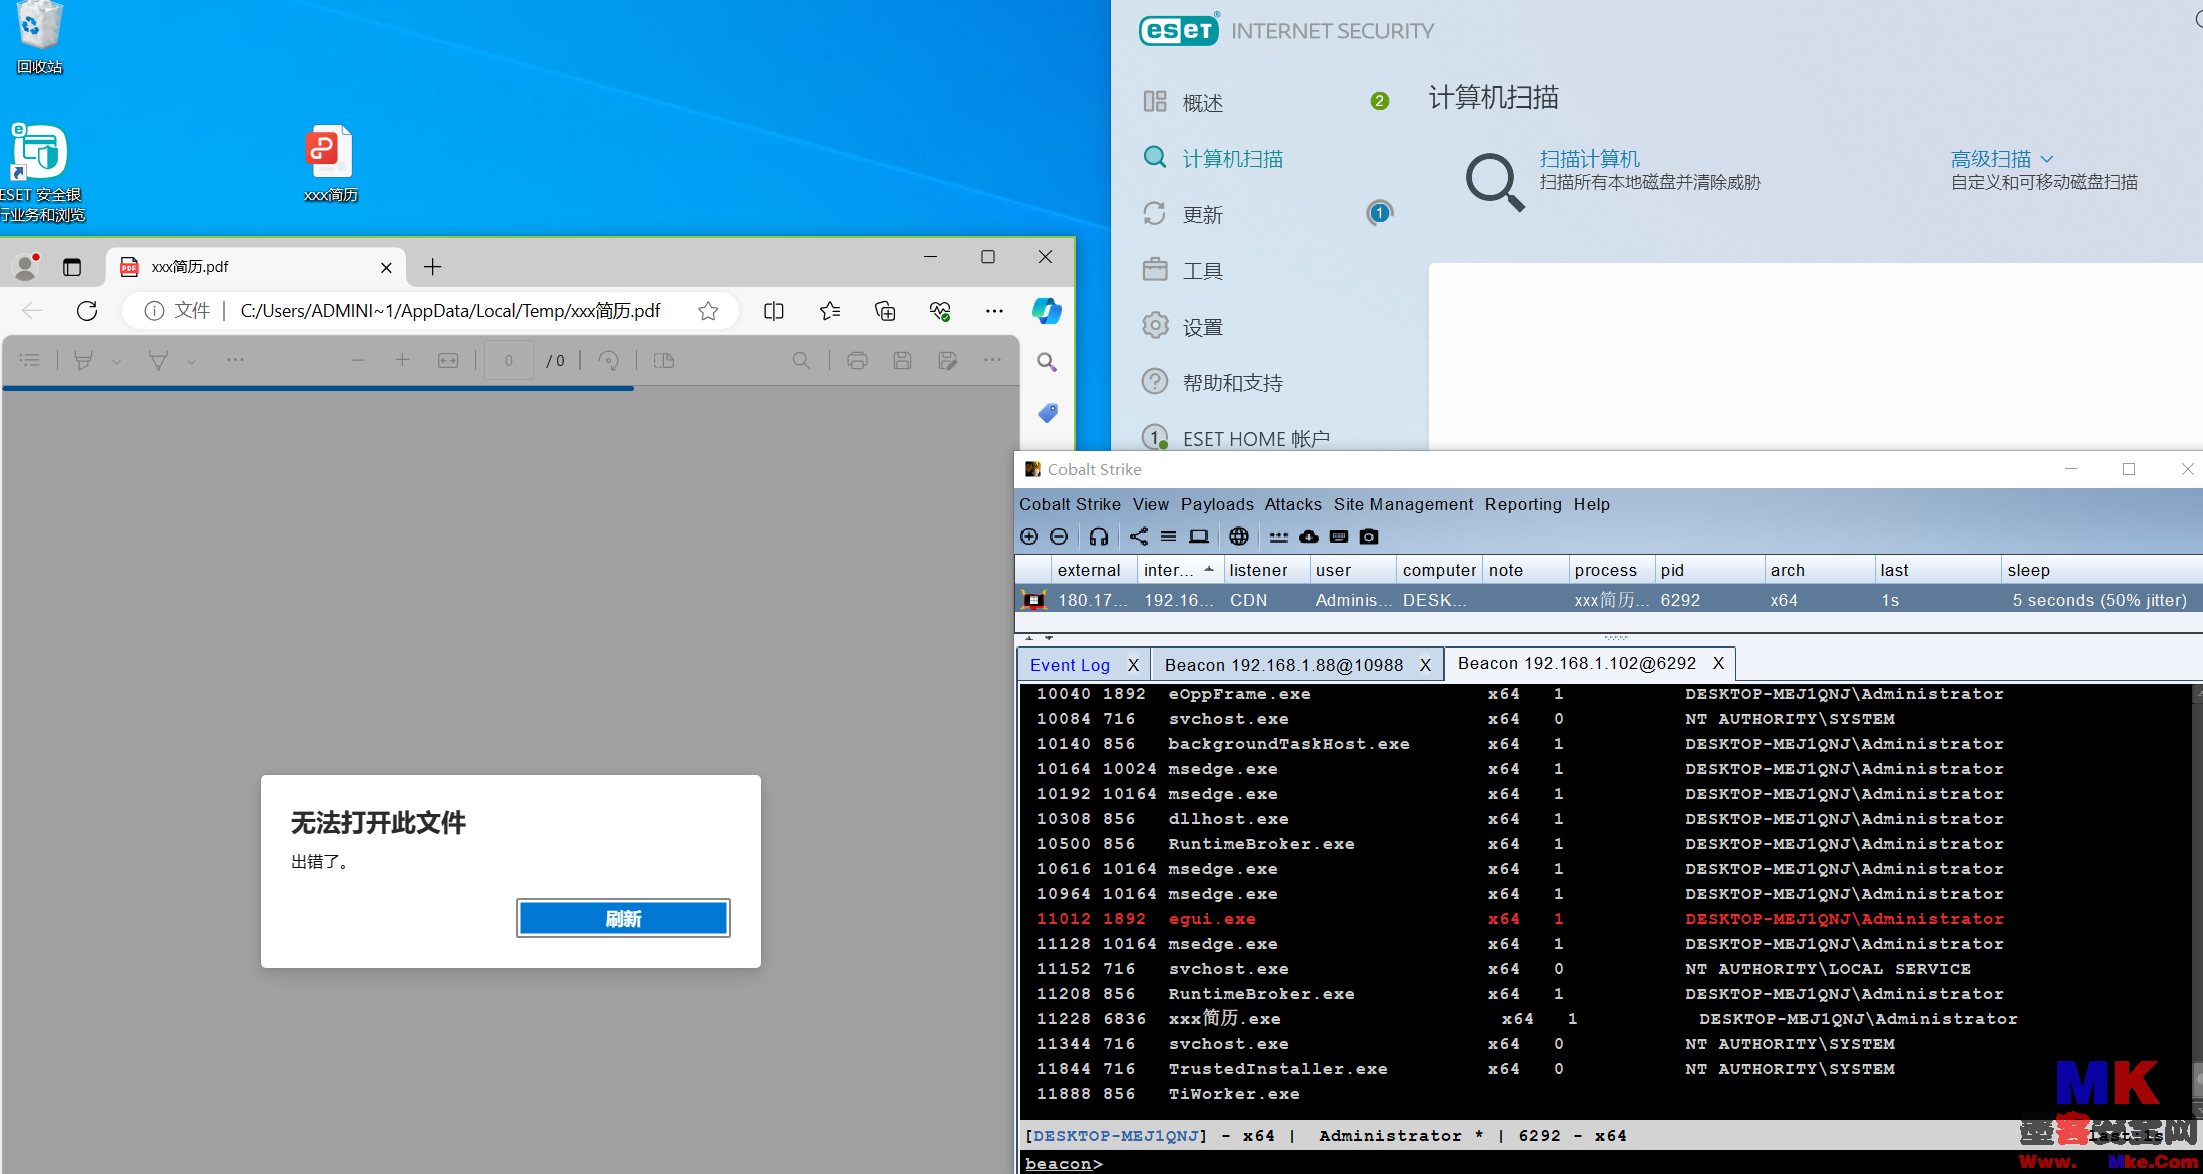Select the 回收站 desktop icon

click(x=40, y=38)
